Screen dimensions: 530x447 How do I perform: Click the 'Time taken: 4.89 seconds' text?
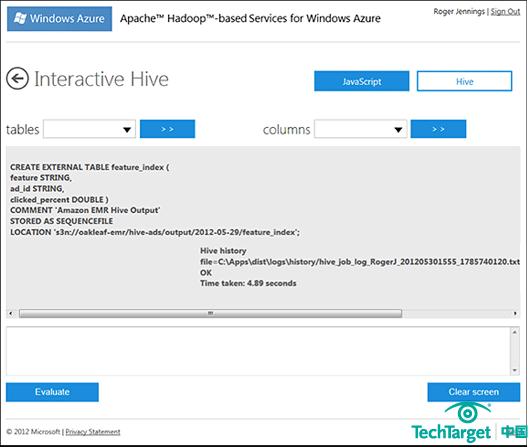coord(248,283)
